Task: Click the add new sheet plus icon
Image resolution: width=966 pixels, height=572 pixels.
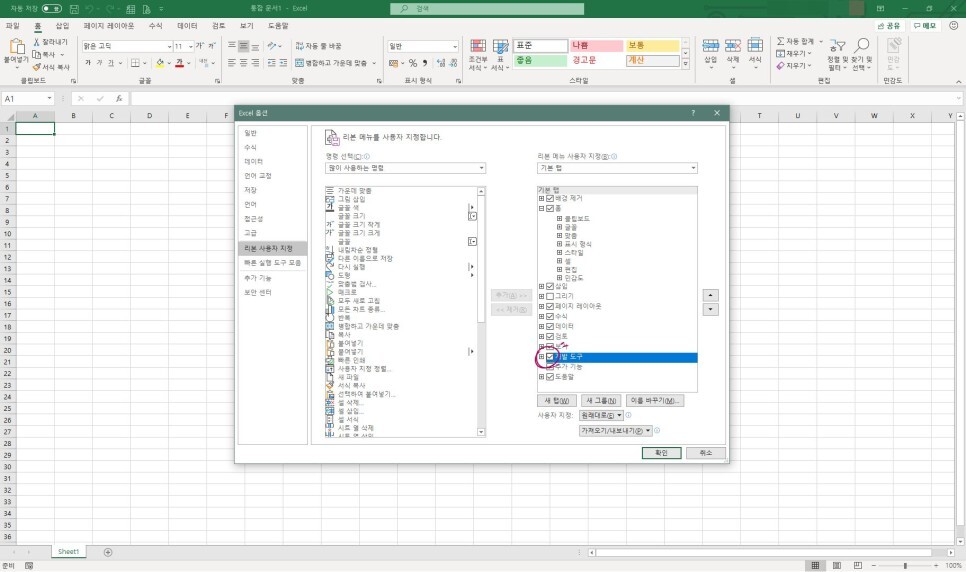Action: click(108, 552)
